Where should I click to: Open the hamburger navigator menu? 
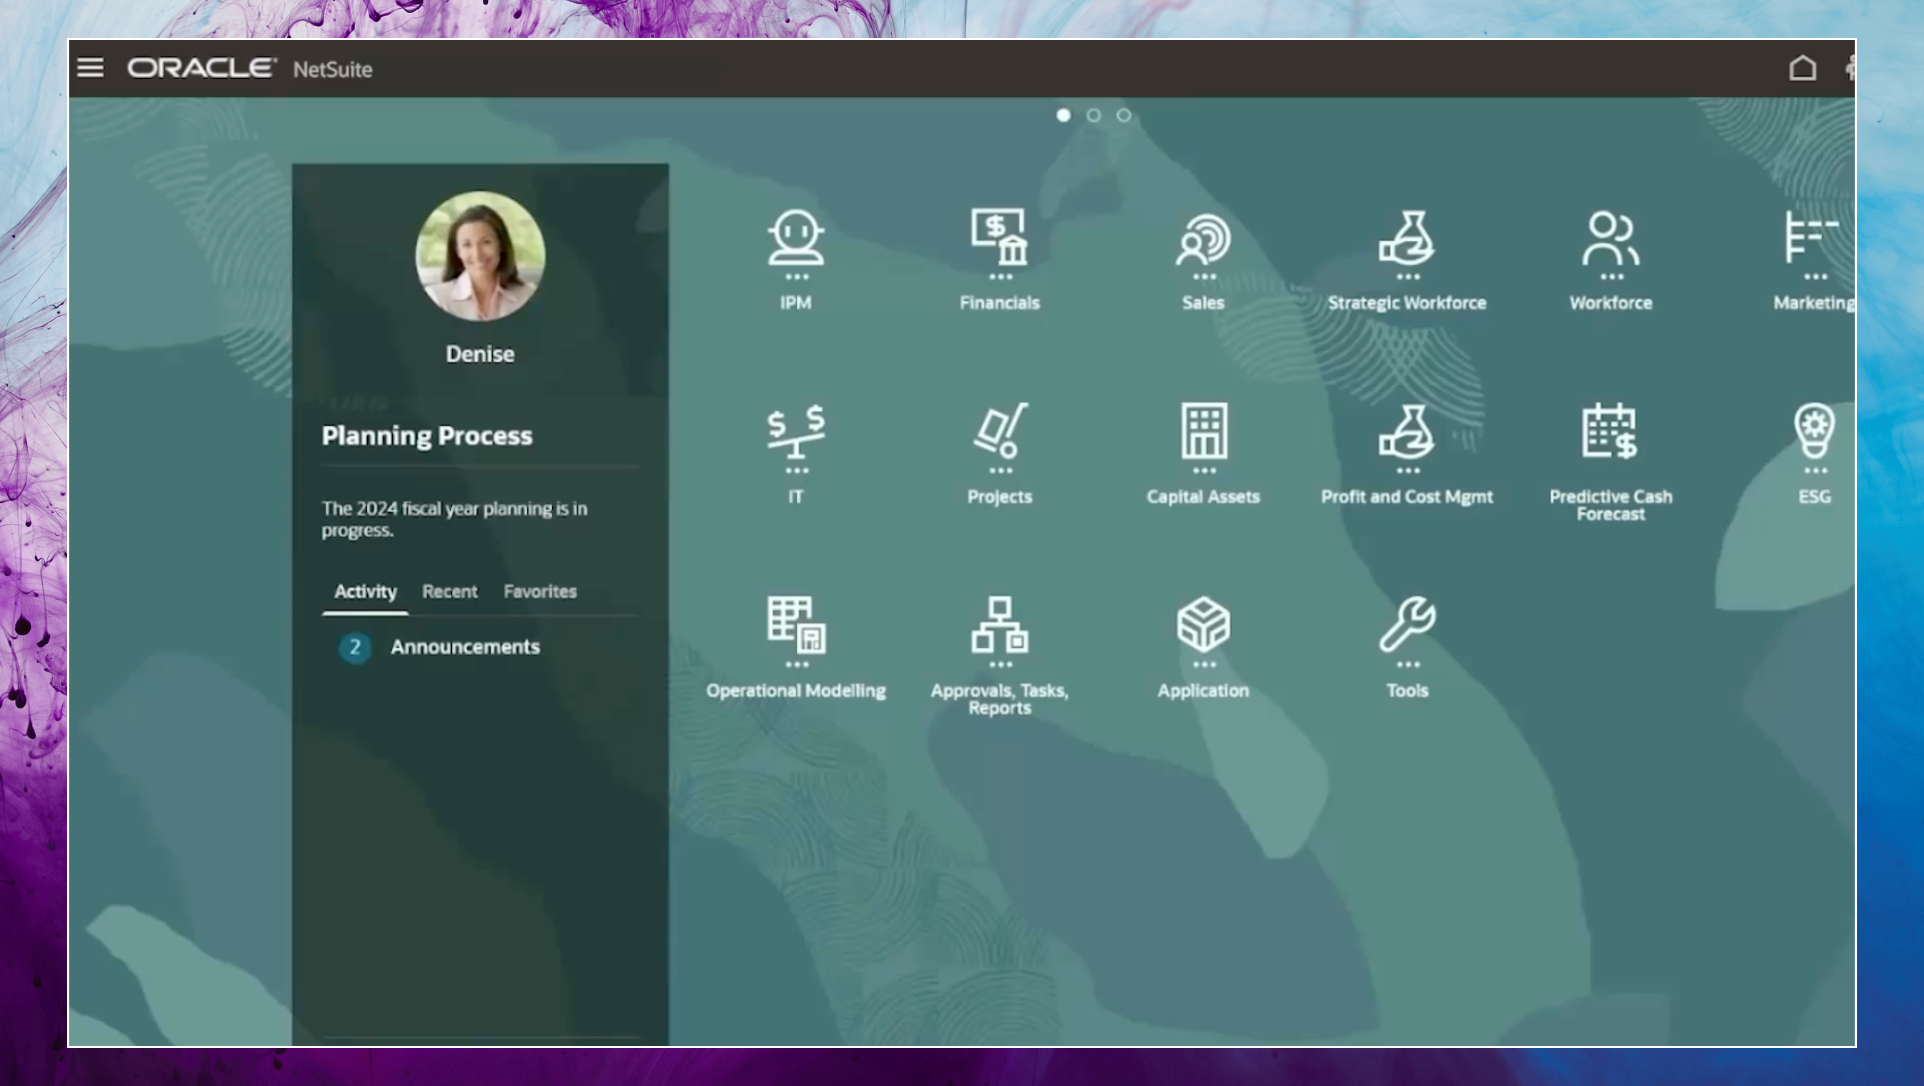[90, 68]
